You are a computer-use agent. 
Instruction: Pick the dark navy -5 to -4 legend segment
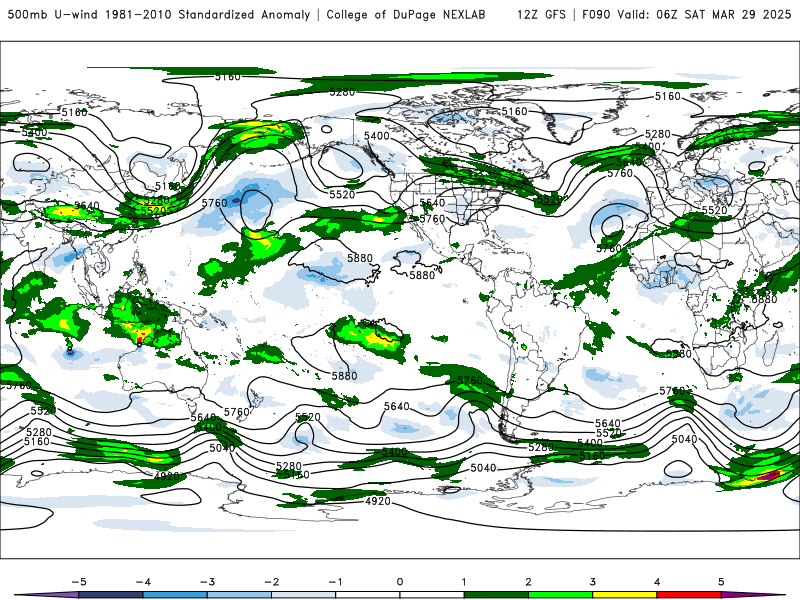[x=111, y=595]
